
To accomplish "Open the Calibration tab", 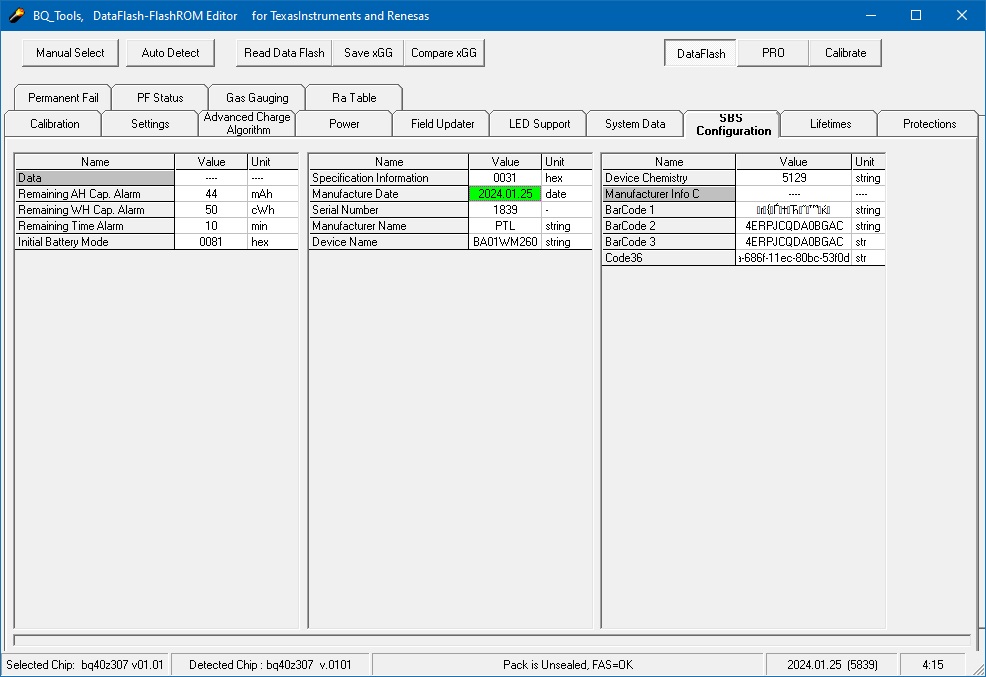I will (55, 124).
